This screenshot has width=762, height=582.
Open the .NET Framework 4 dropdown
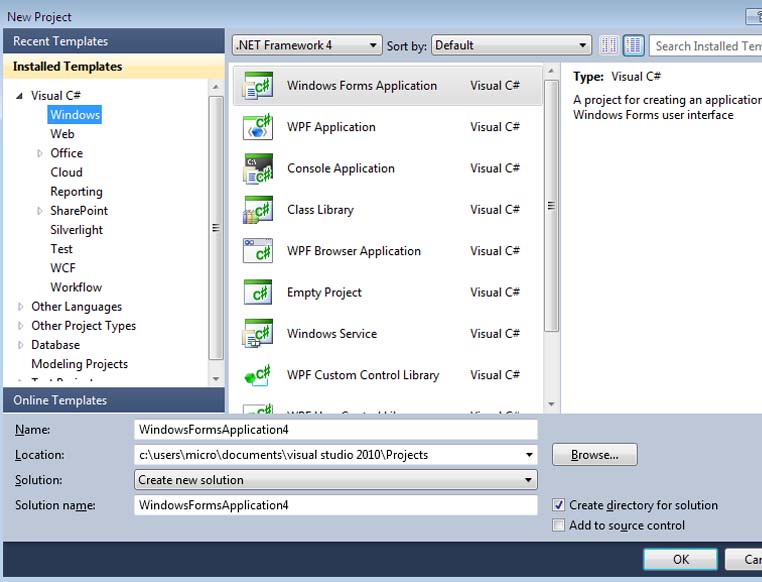coord(307,46)
